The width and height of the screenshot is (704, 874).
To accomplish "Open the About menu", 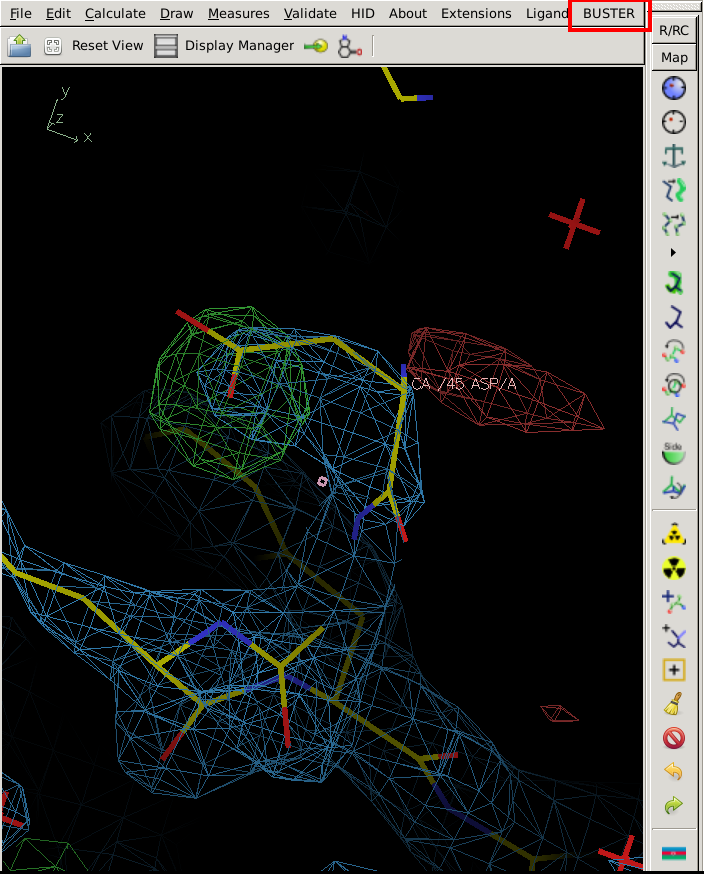I will [407, 13].
